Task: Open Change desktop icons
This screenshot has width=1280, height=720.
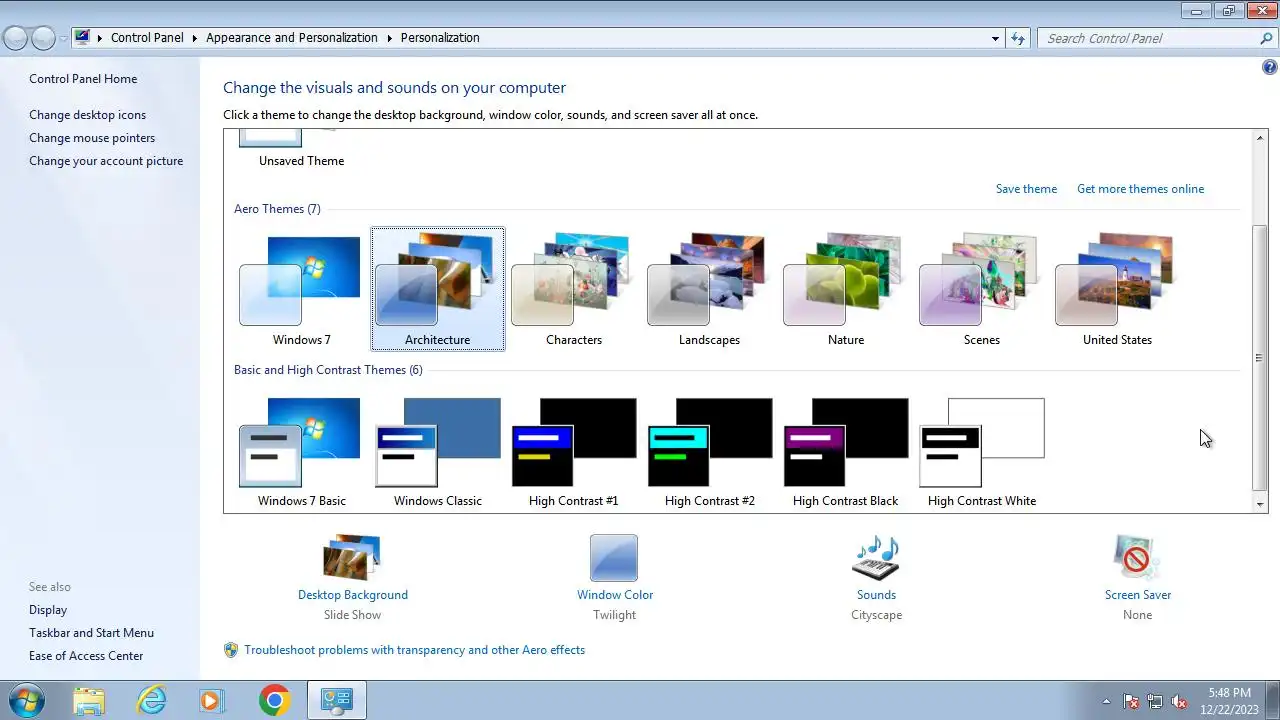Action: point(87,115)
